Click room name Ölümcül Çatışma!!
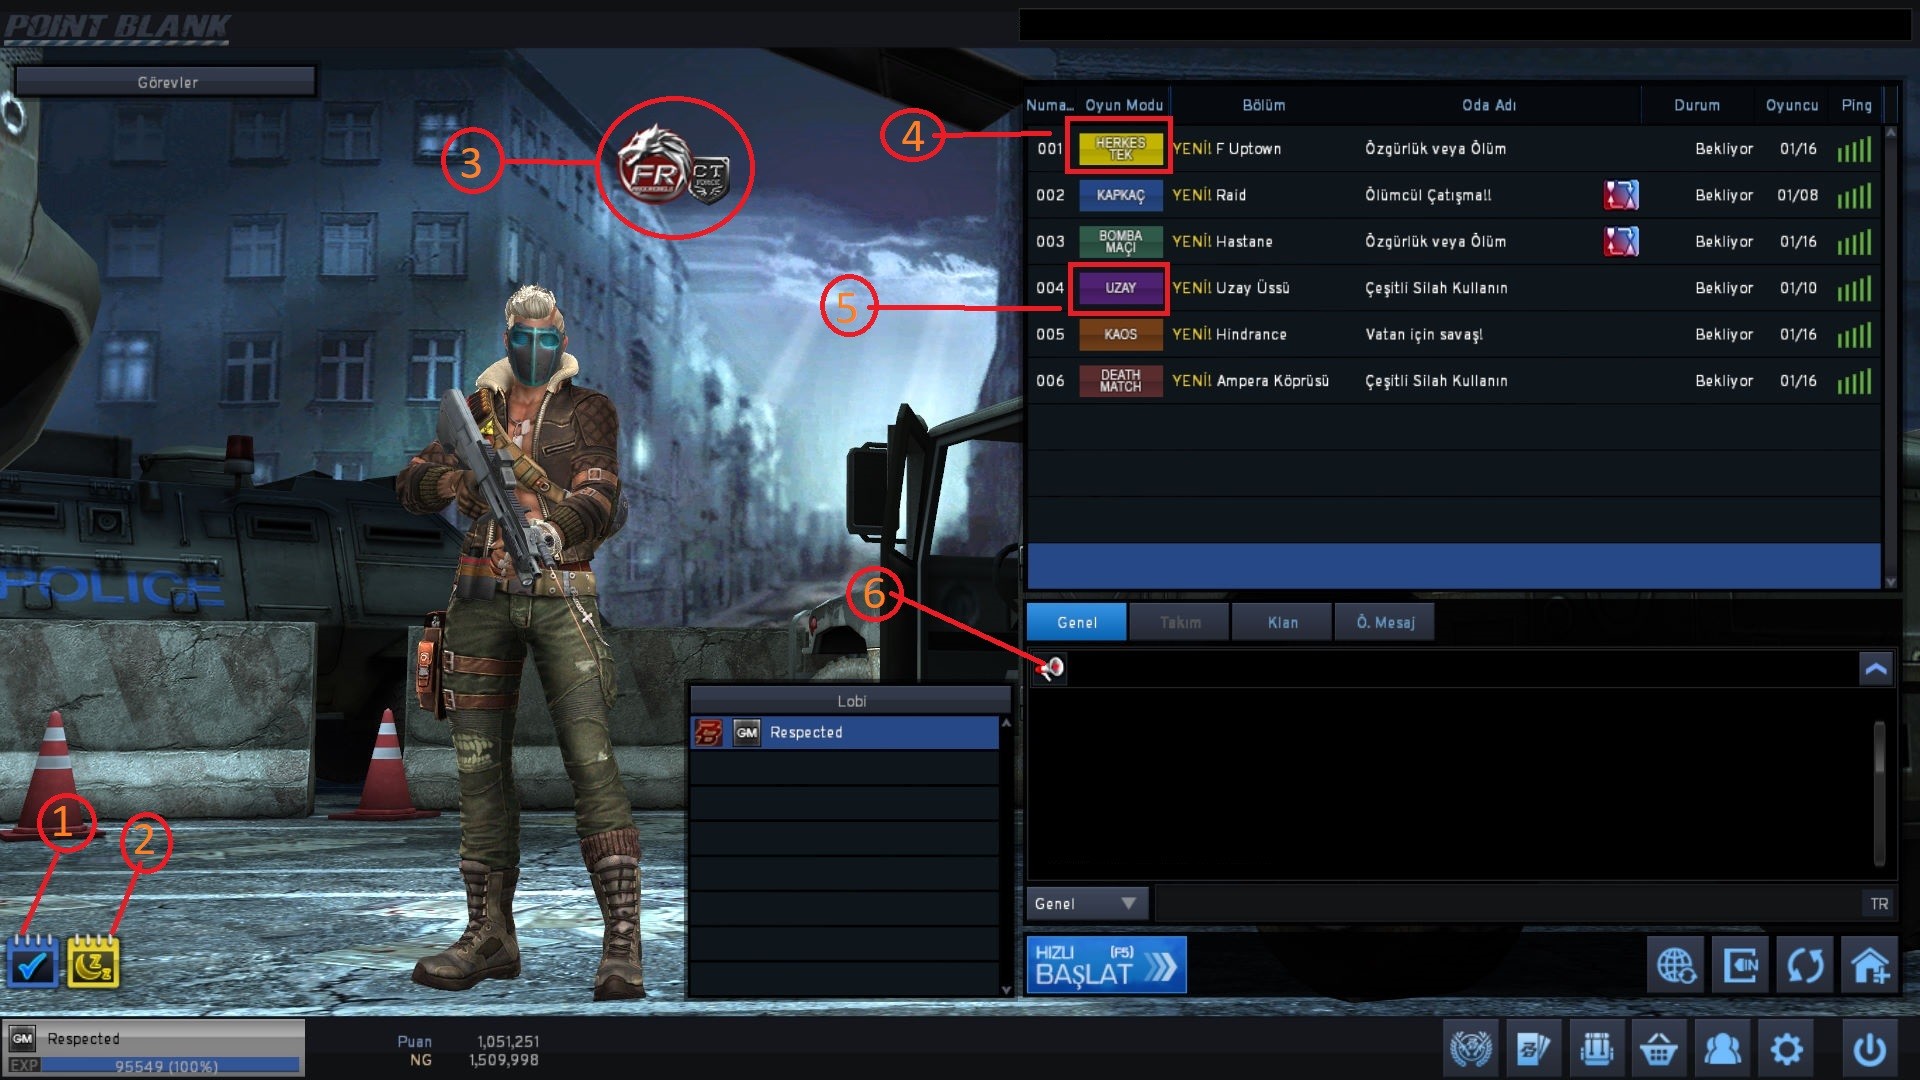Image resolution: width=1920 pixels, height=1080 pixels. [x=1428, y=195]
